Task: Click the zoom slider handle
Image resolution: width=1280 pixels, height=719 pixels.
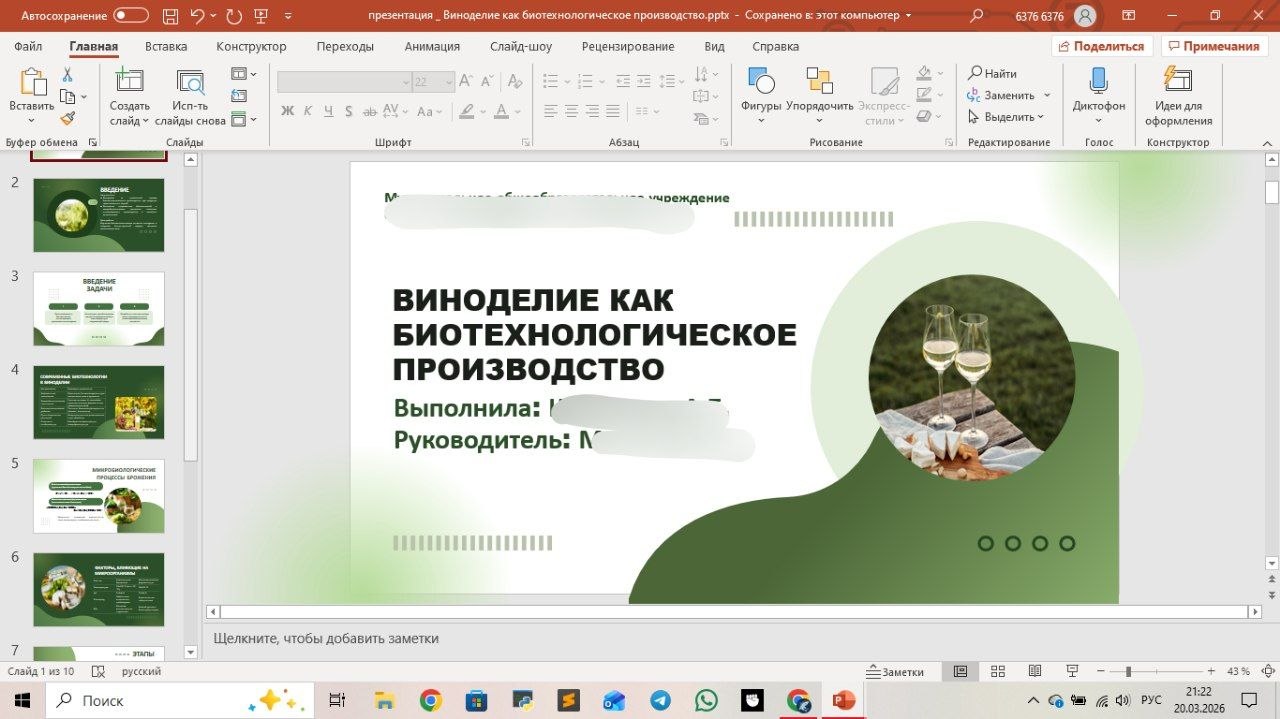Action: point(1128,672)
